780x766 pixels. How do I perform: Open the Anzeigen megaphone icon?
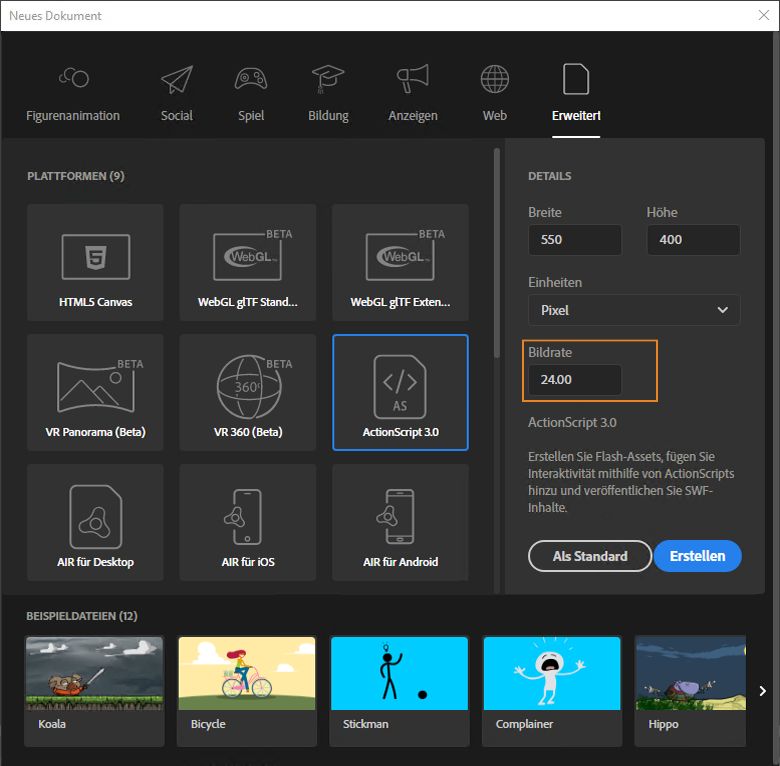point(412,78)
